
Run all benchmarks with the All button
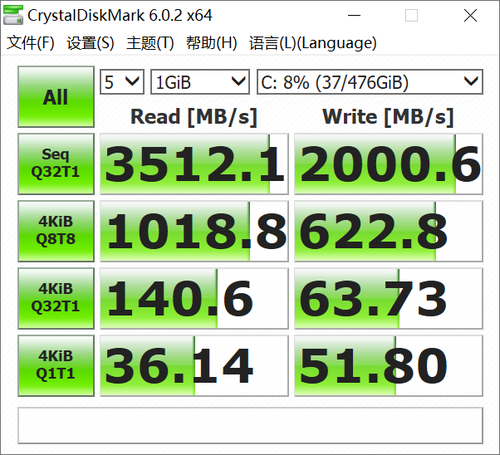click(56, 97)
